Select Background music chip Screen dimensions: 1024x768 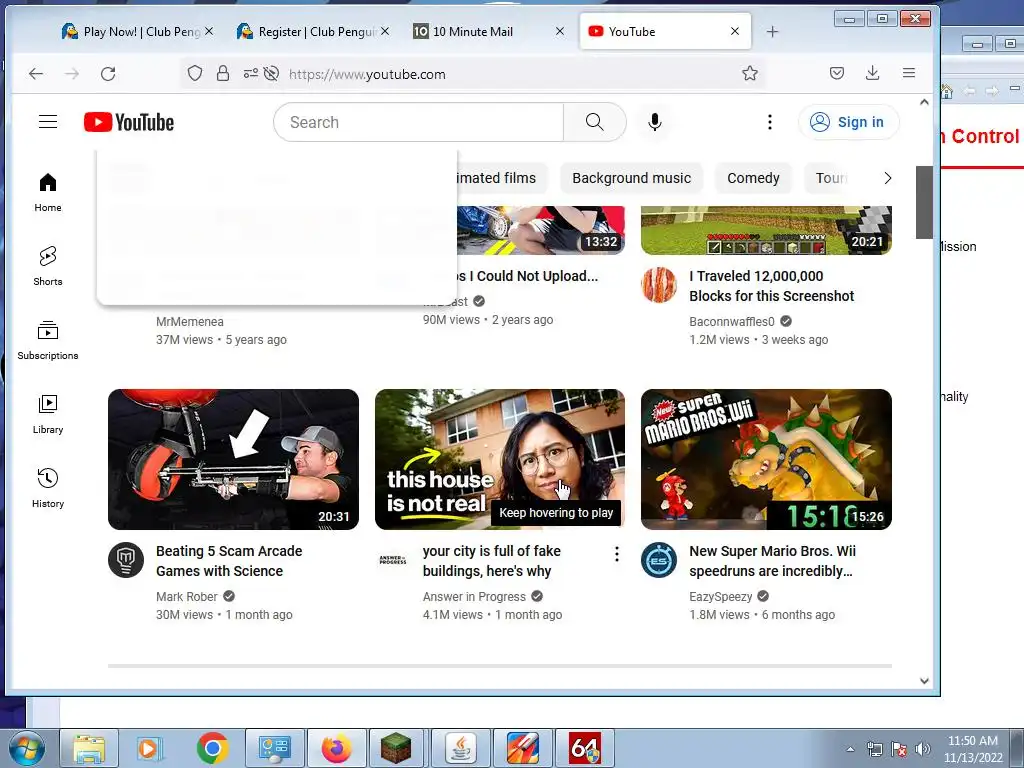632,178
